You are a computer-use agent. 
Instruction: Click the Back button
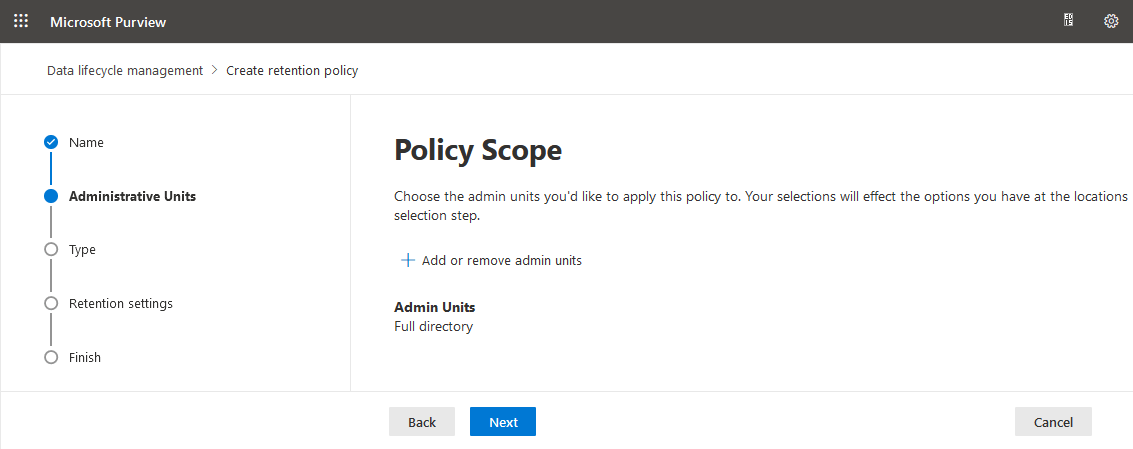pyautogui.click(x=422, y=422)
